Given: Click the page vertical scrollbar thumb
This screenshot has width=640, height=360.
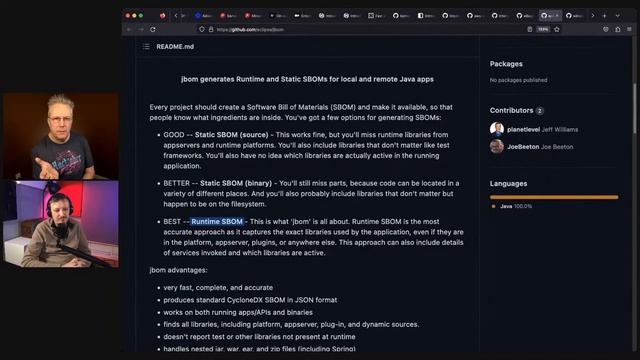Looking at the screenshot, I should (635, 108).
